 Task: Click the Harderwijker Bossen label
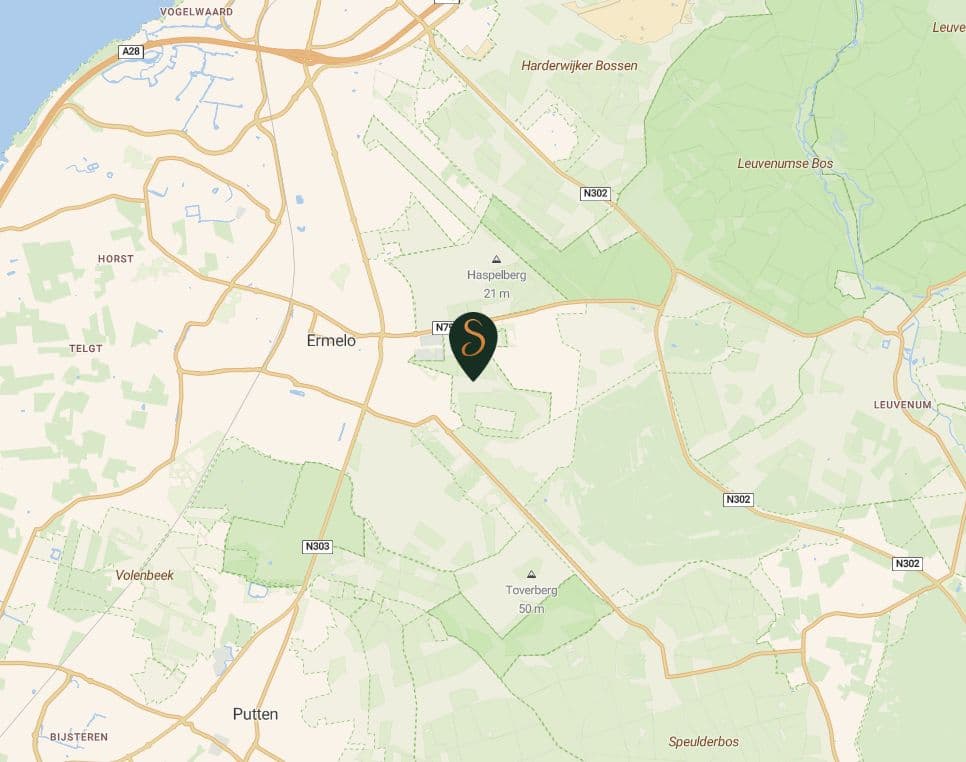(579, 66)
